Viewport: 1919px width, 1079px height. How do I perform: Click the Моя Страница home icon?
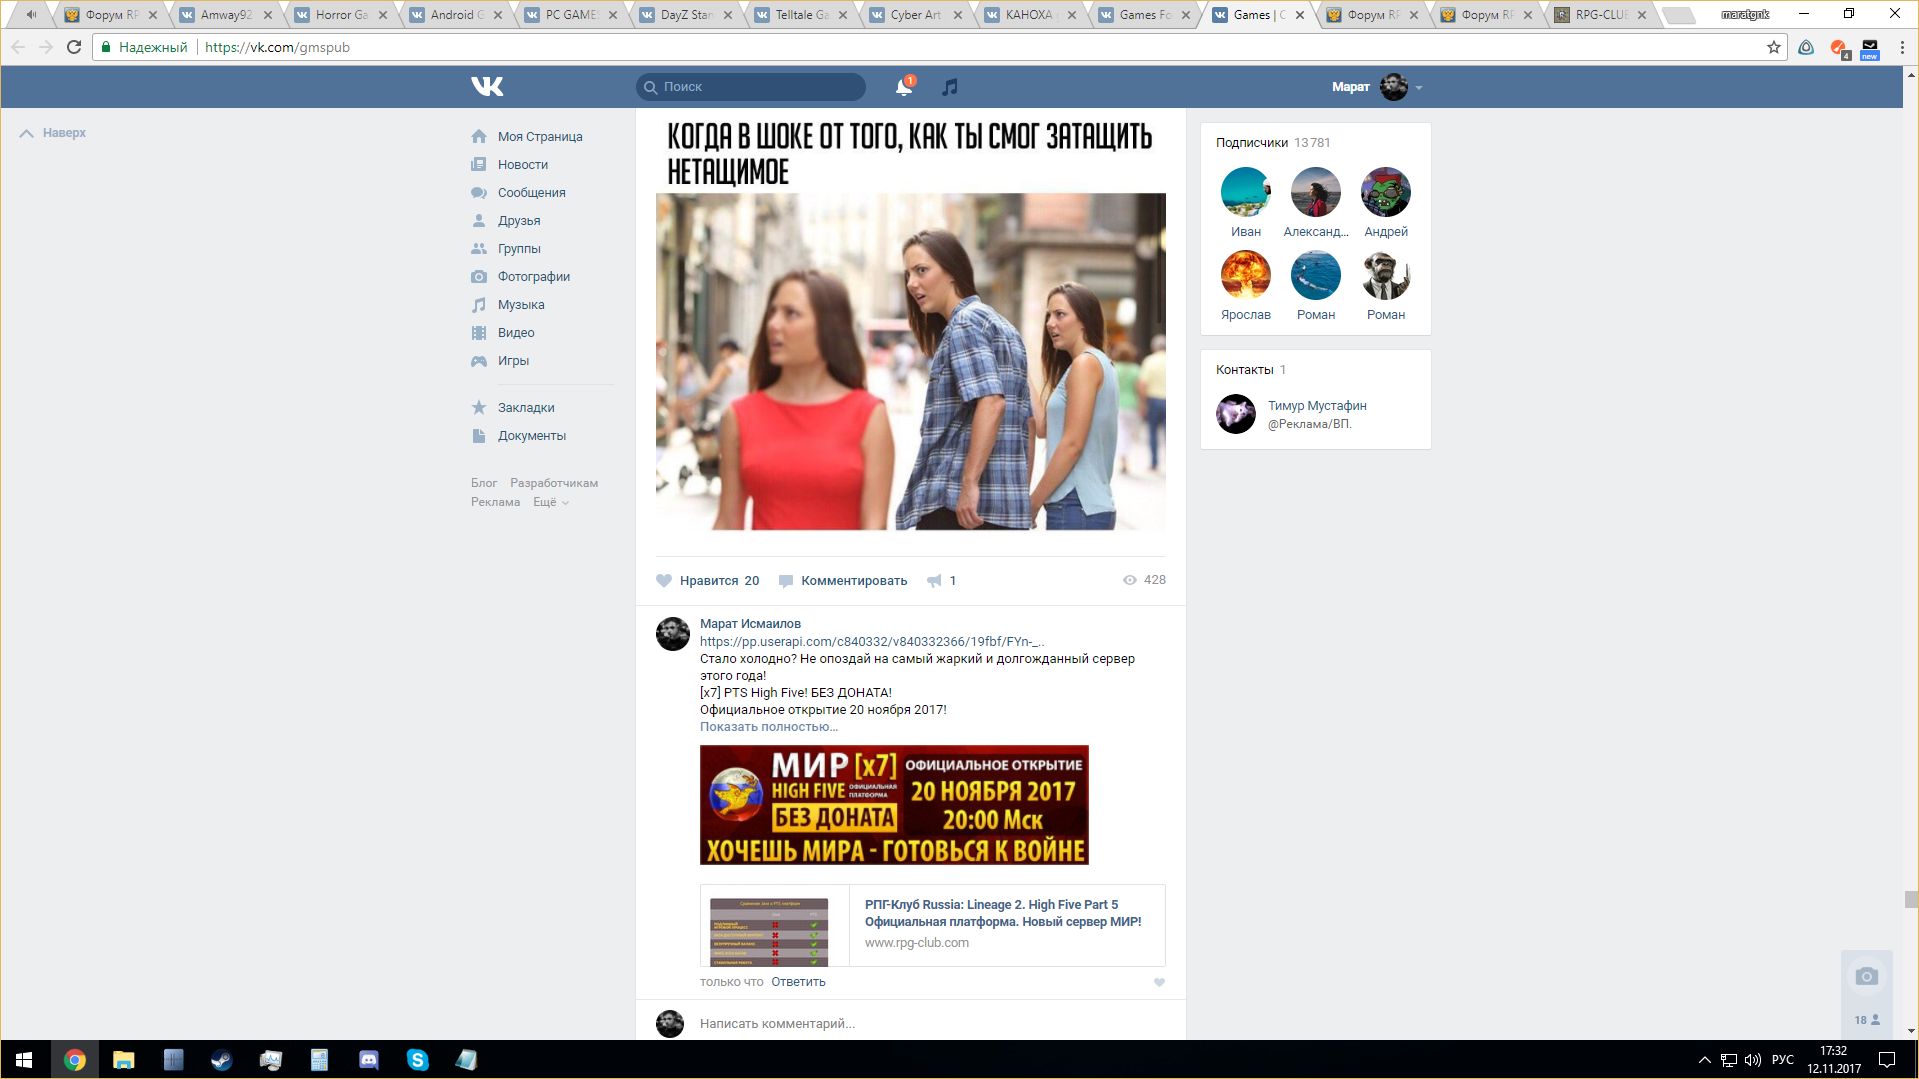[x=479, y=137]
